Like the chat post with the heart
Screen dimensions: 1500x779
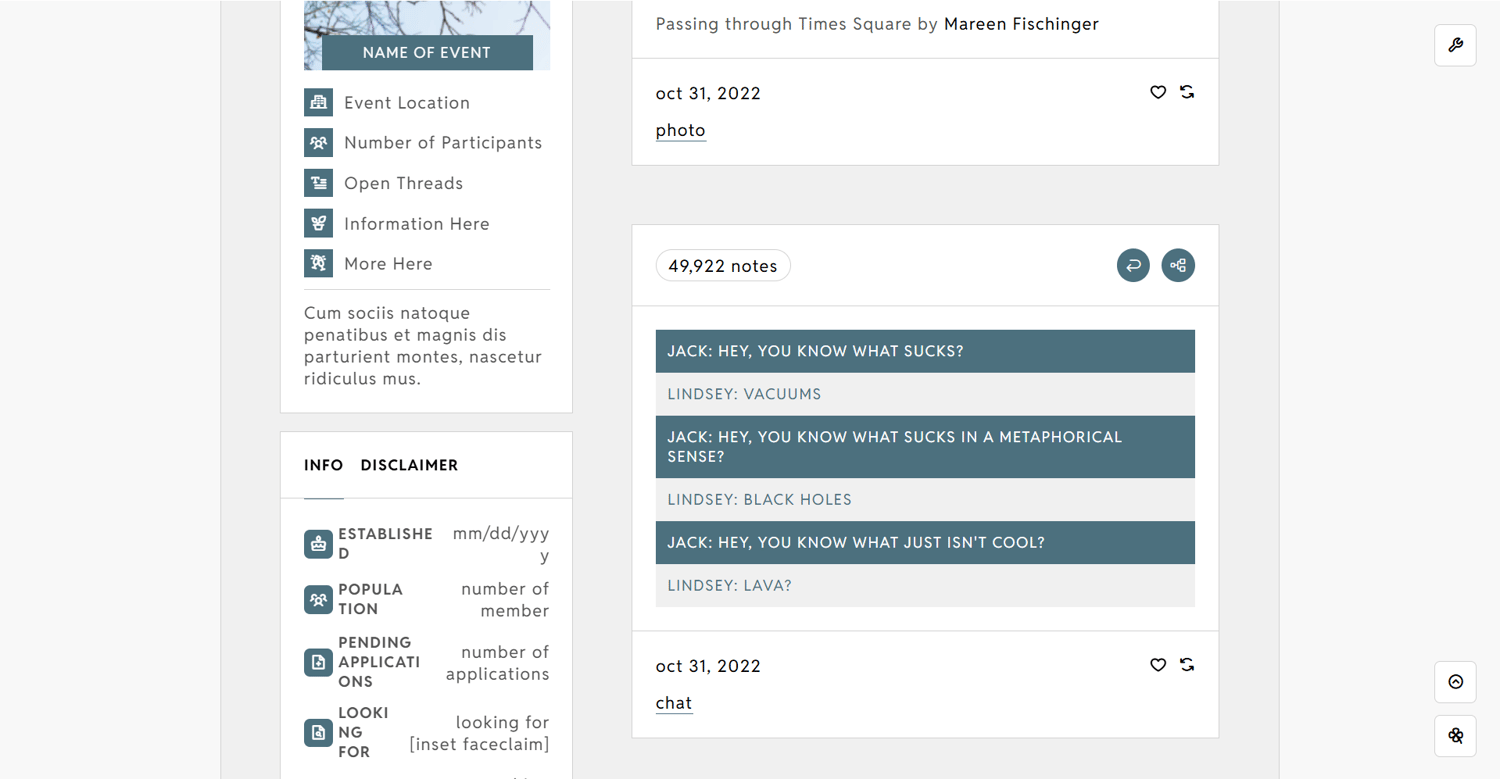coord(1158,665)
